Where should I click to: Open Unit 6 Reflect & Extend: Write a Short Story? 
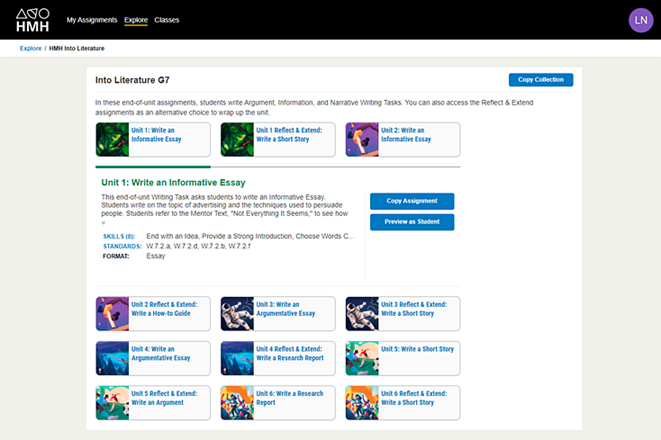403,403
